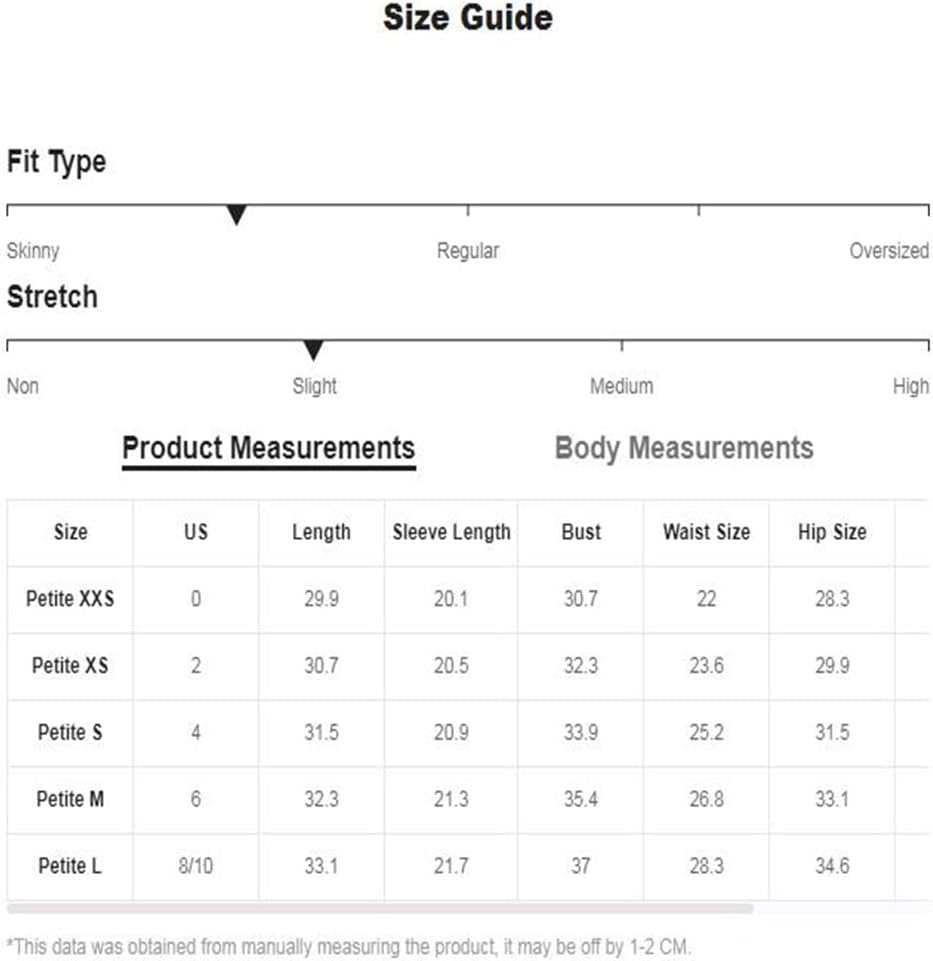Click the Petite XXS size row
The image size is (933, 961).
[468, 599]
